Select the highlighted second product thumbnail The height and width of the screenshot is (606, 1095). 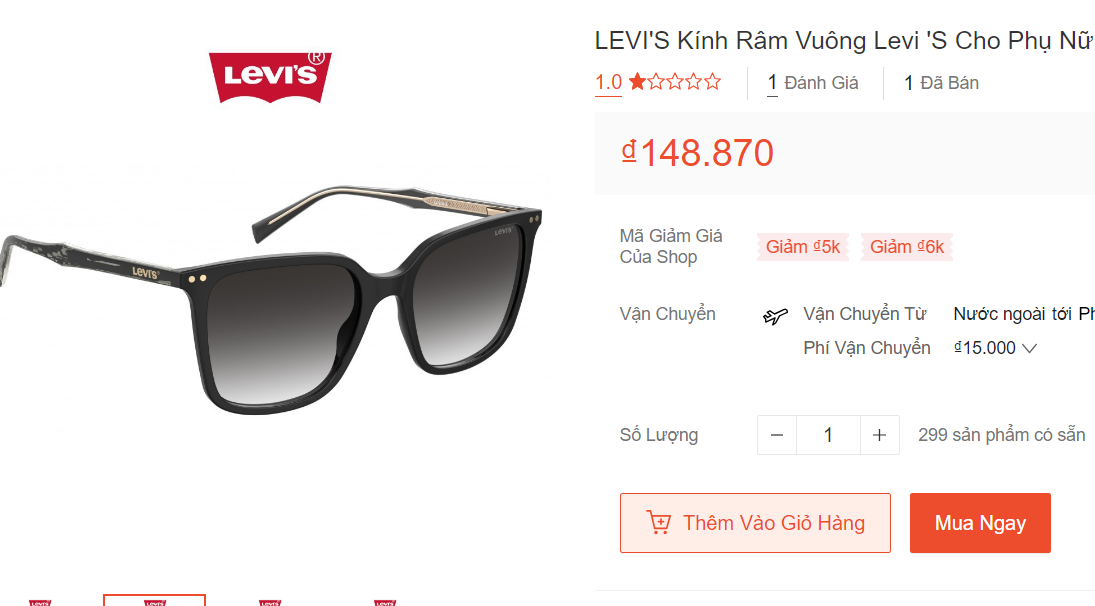click(154, 600)
